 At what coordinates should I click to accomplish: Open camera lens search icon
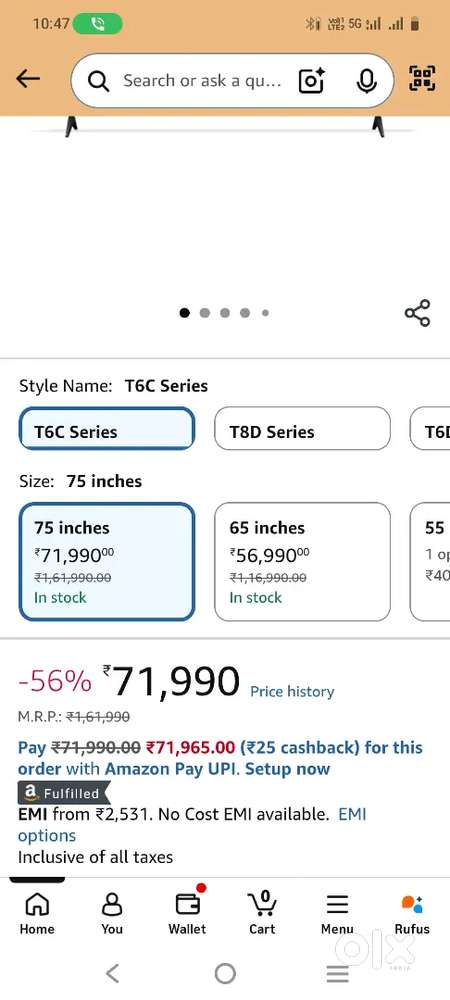coord(312,81)
